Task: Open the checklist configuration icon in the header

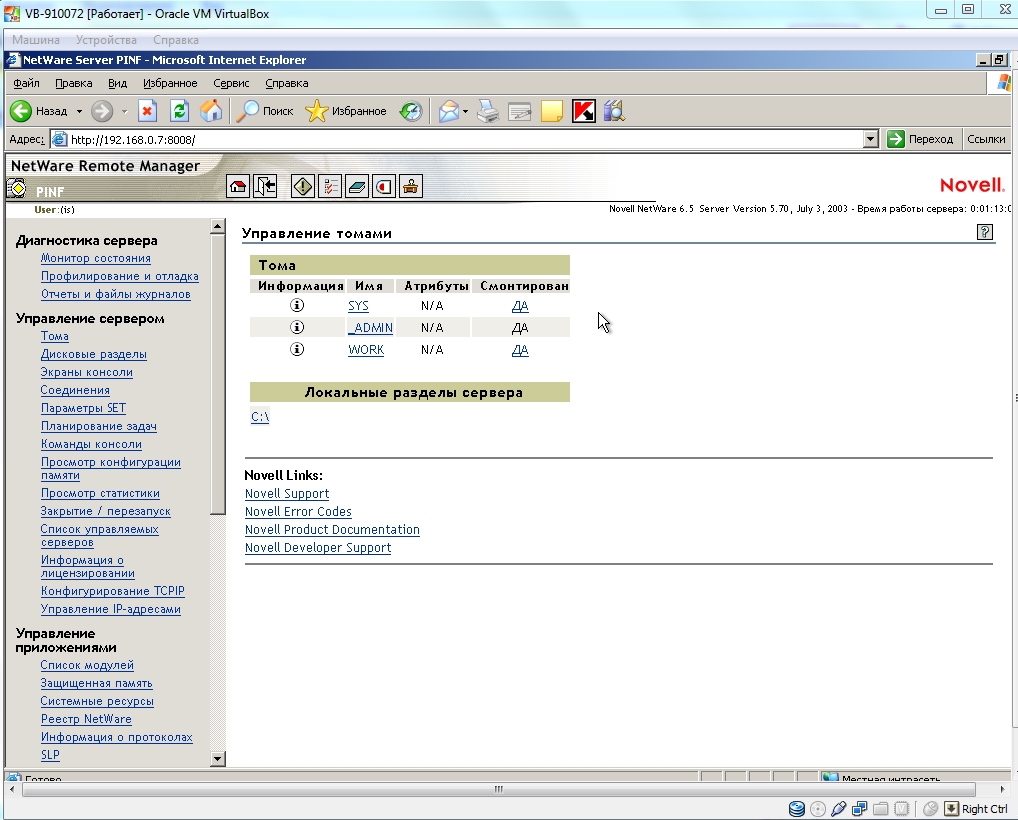Action: (330, 187)
